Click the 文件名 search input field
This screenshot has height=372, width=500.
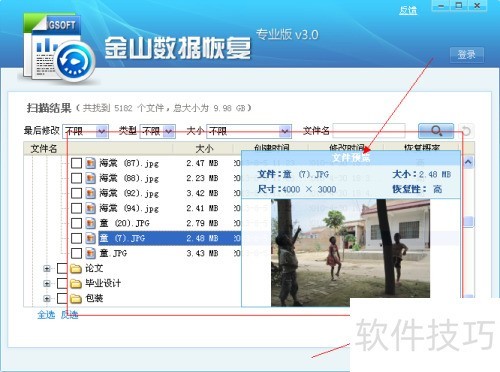click(x=369, y=131)
